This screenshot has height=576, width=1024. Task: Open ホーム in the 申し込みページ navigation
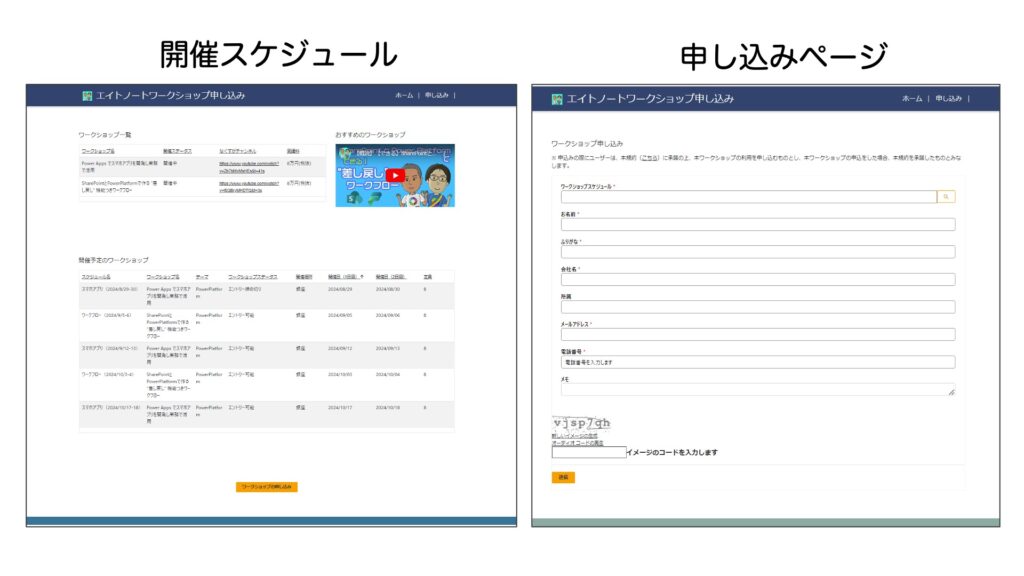coord(912,99)
